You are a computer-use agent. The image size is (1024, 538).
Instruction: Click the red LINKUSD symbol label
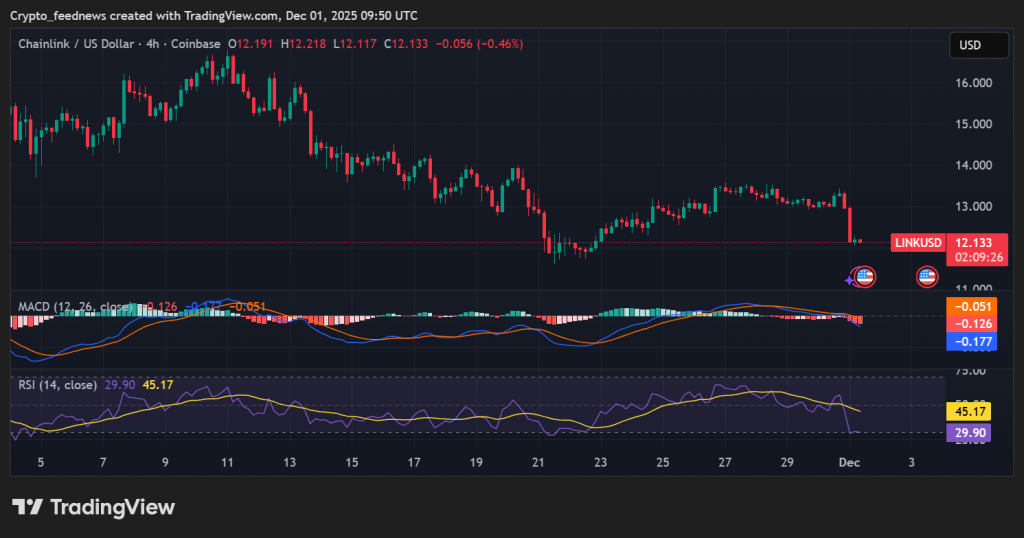tap(918, 243)
